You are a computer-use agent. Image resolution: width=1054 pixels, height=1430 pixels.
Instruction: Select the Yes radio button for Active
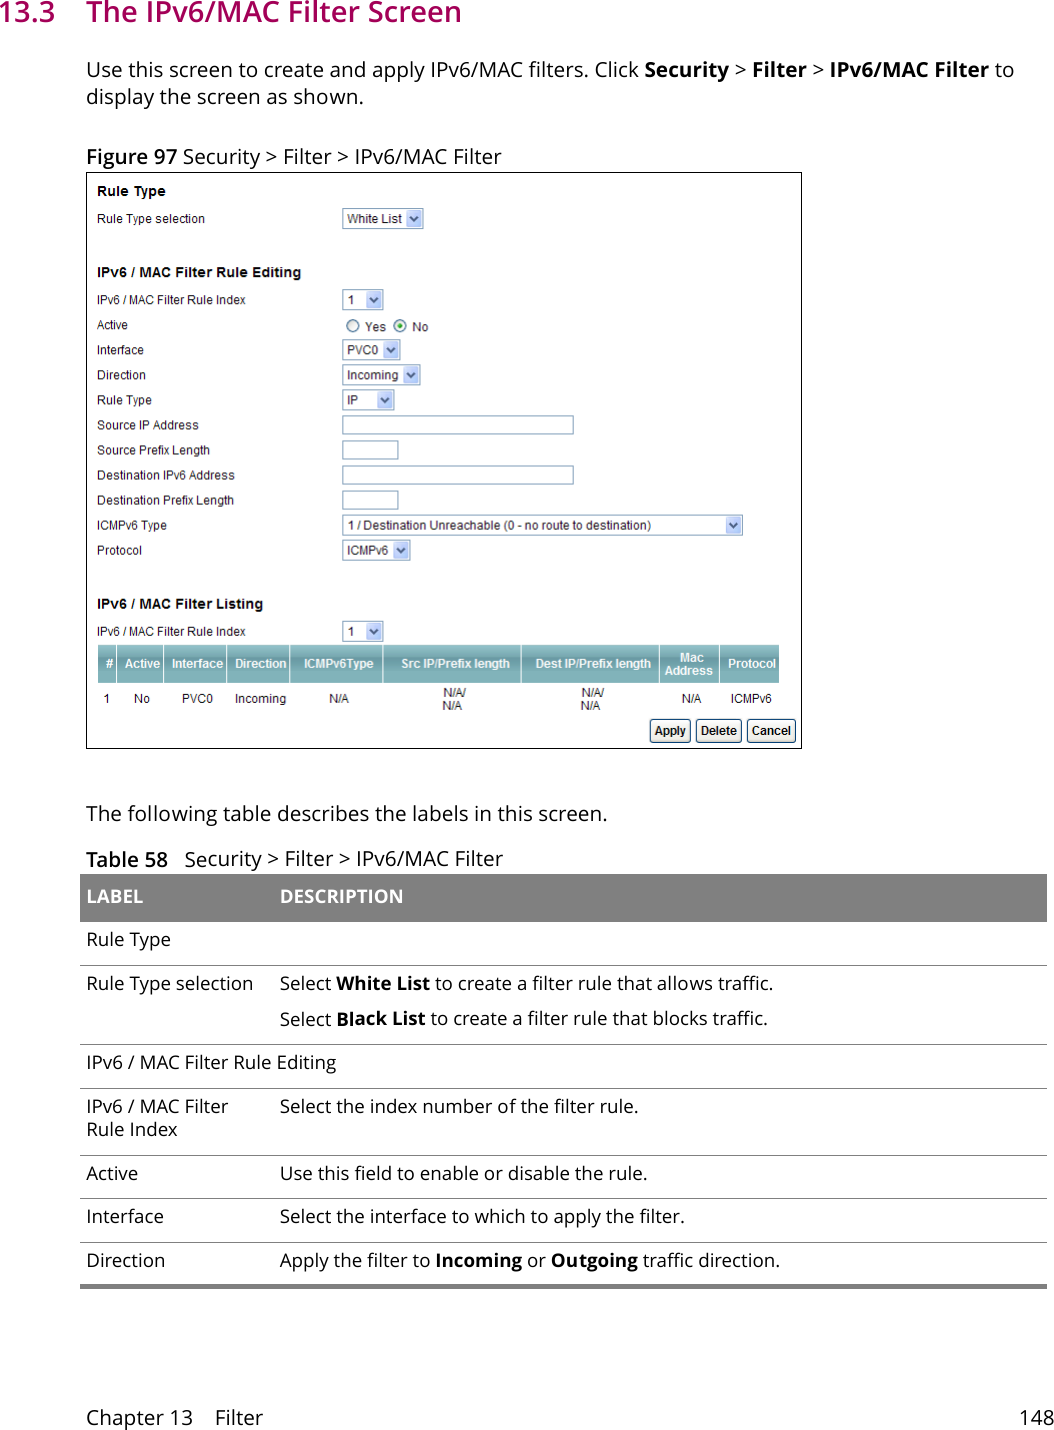352,325
